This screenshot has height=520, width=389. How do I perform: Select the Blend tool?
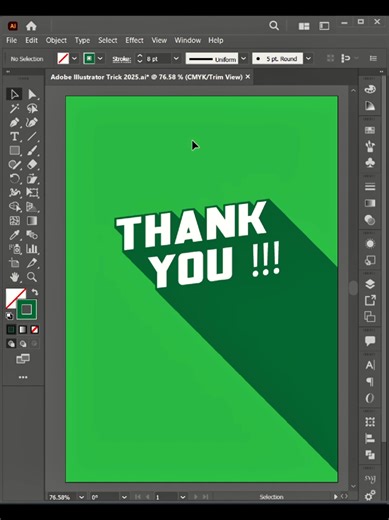click(x=32, y=235)
